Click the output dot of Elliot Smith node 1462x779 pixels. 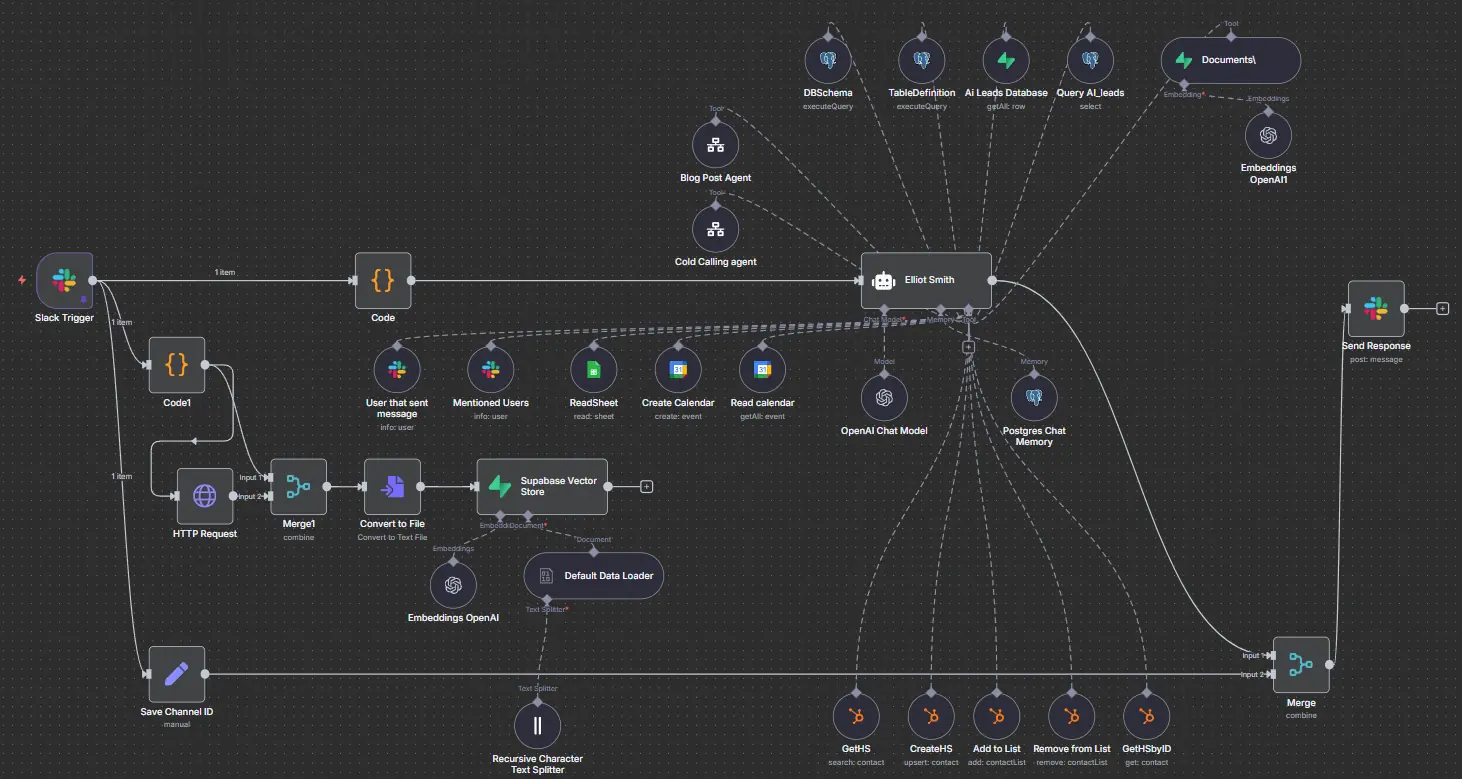[x=991, y=281]
